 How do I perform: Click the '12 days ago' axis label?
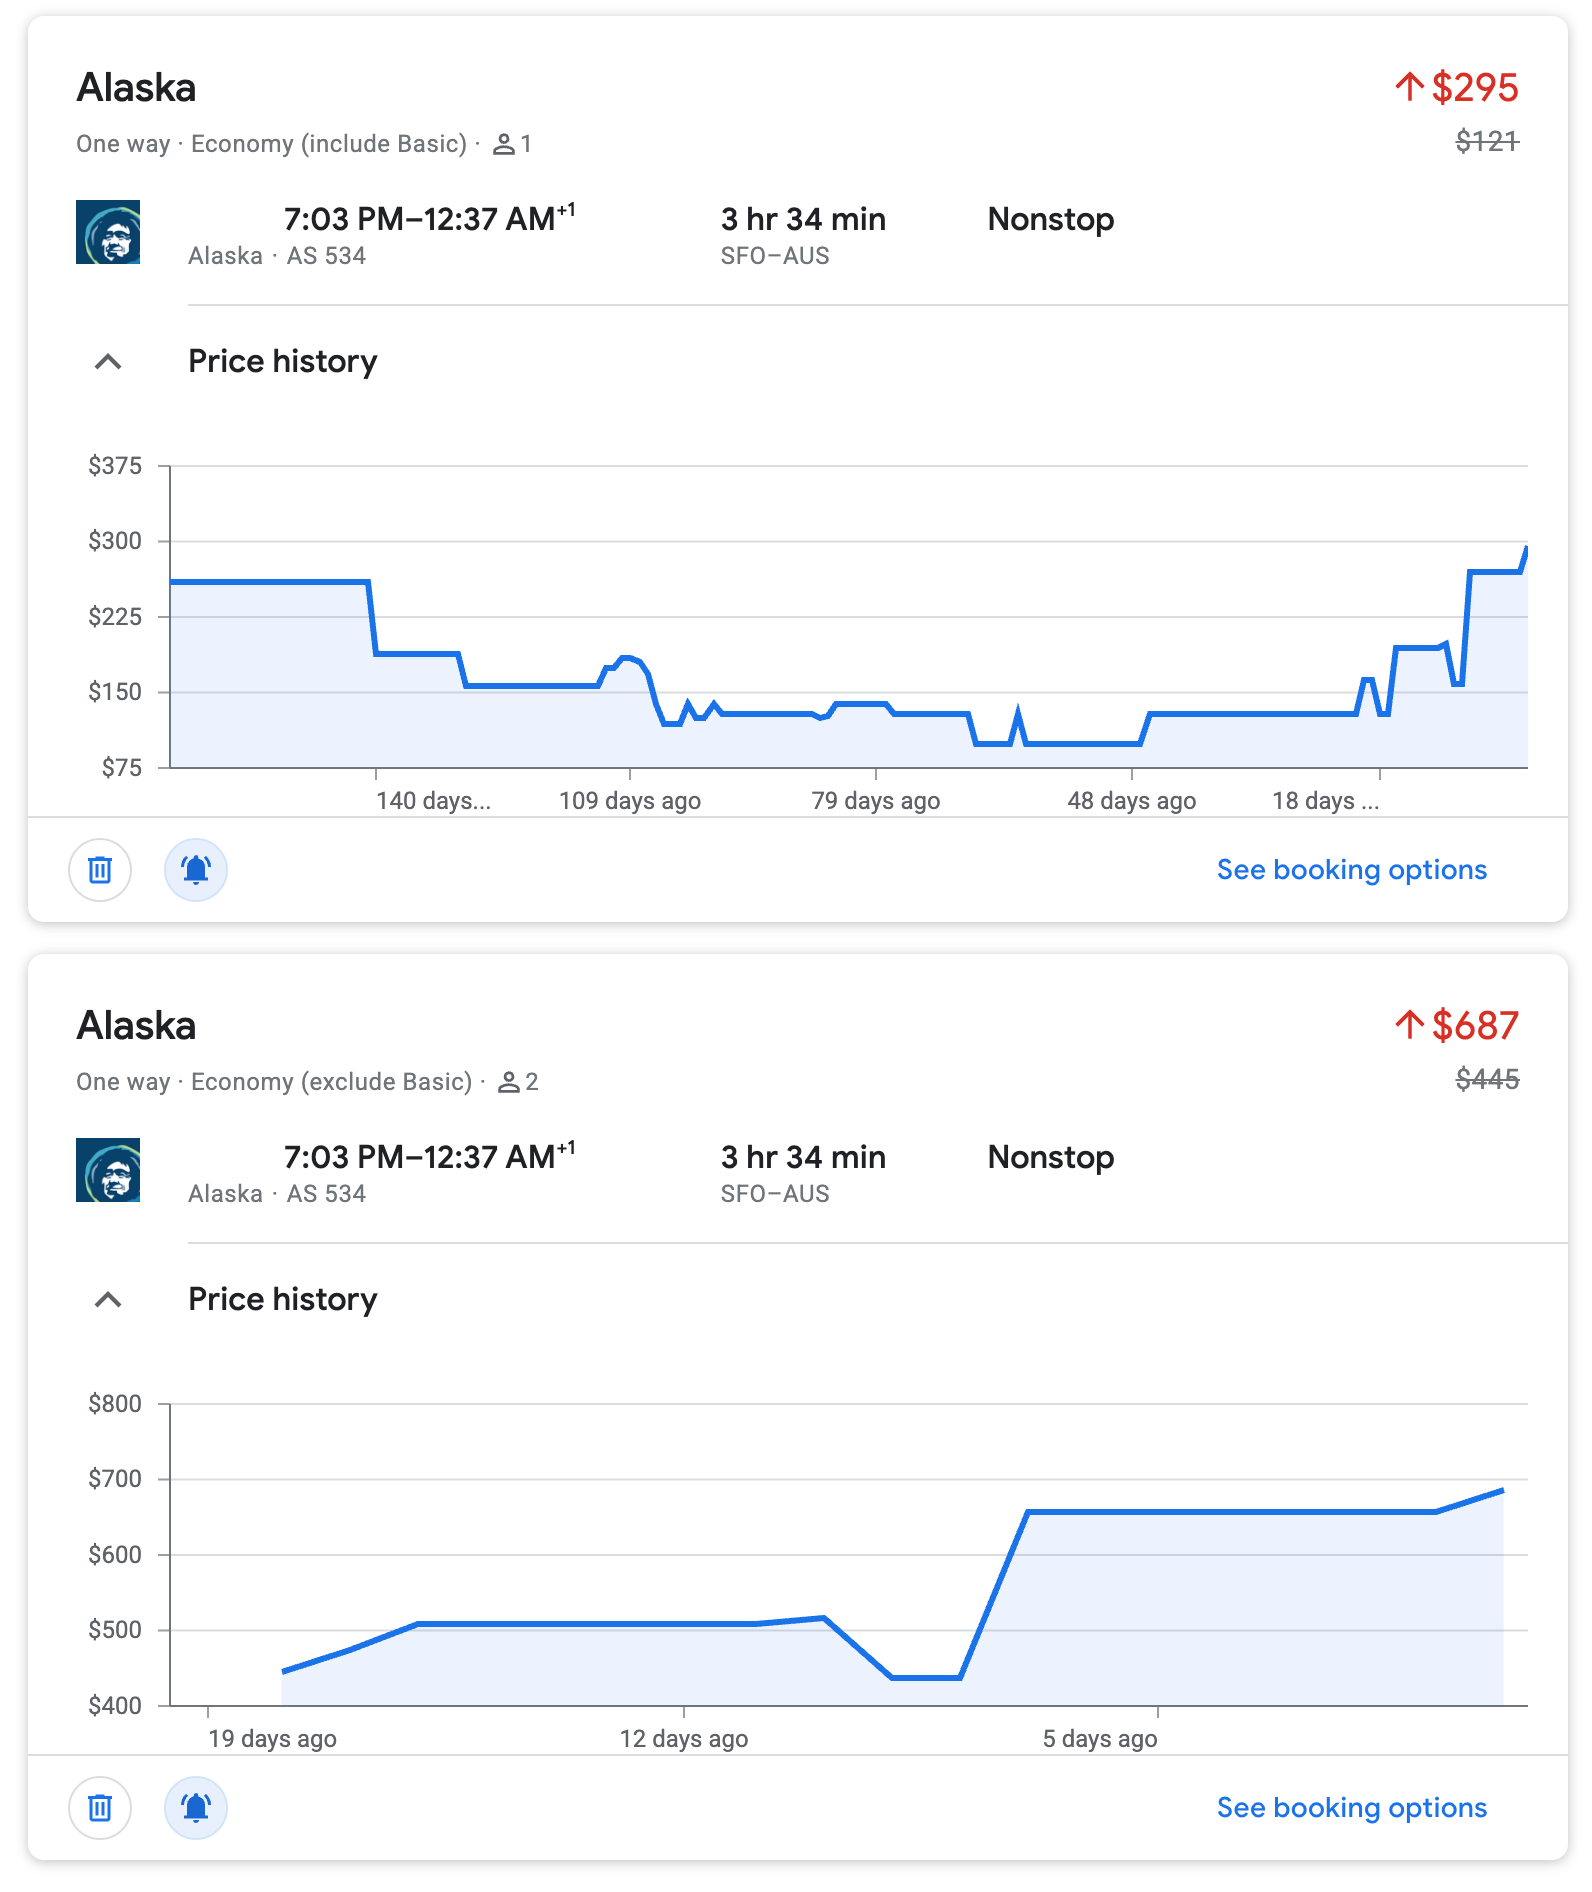click(684, 1739)
